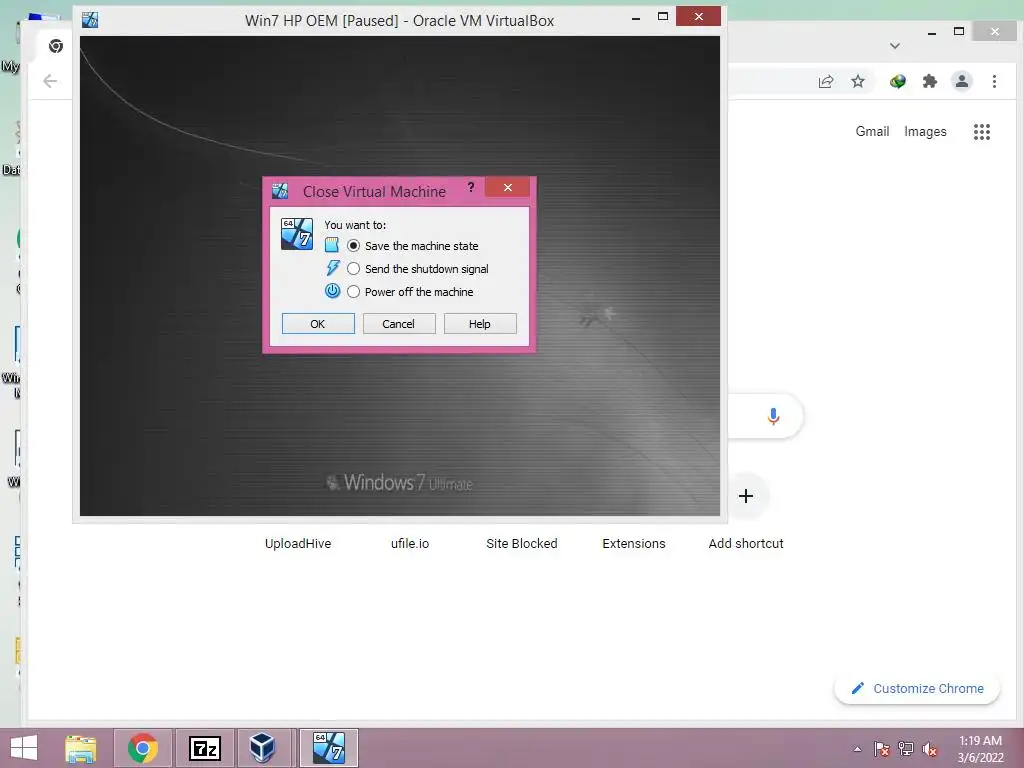
Task: Open Gmail link
Action: coord(872,131)
